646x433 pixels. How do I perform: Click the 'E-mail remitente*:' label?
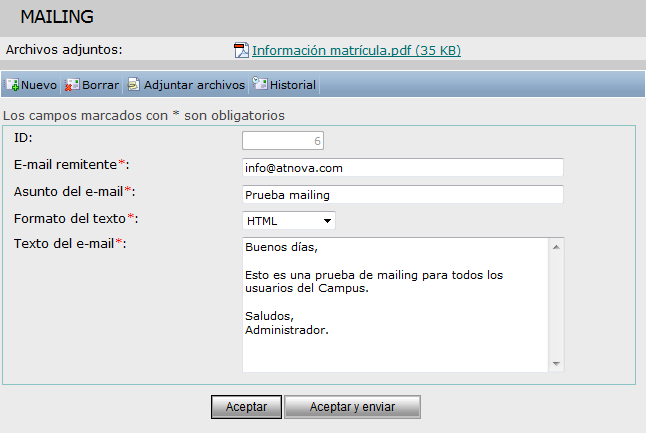click(71, 164)
